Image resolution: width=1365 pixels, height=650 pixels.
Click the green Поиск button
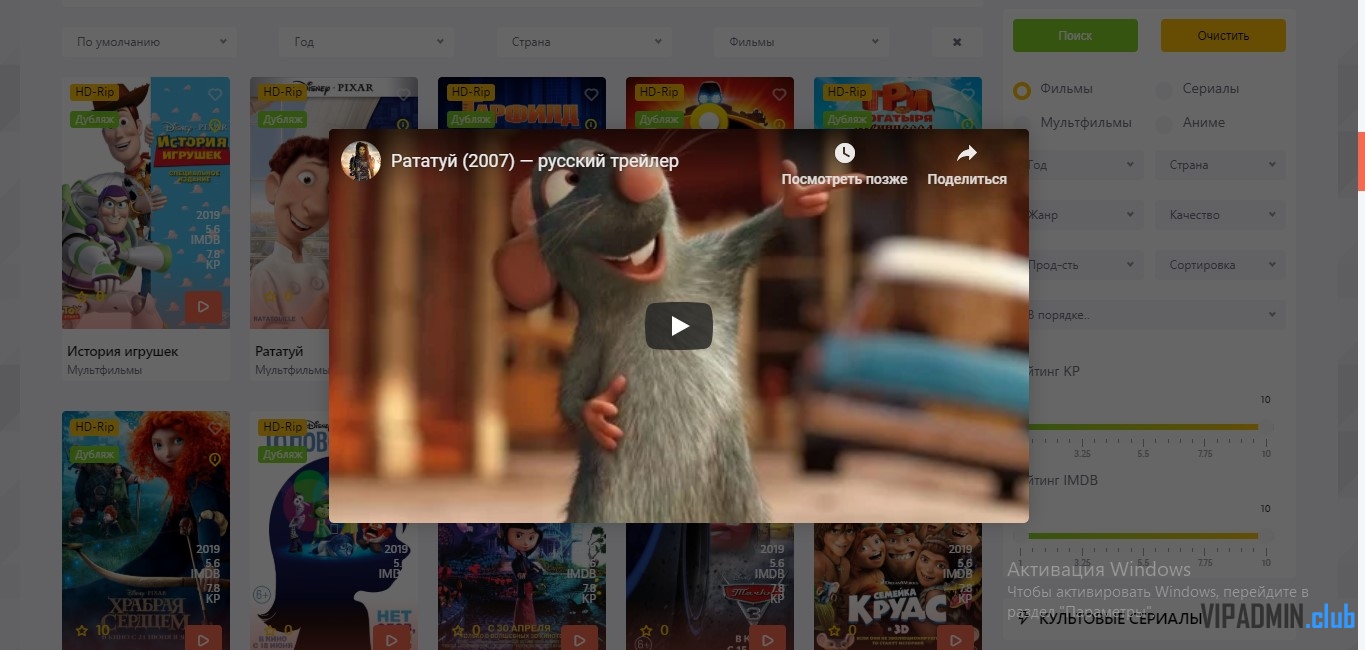click(x=1075, y=35)
